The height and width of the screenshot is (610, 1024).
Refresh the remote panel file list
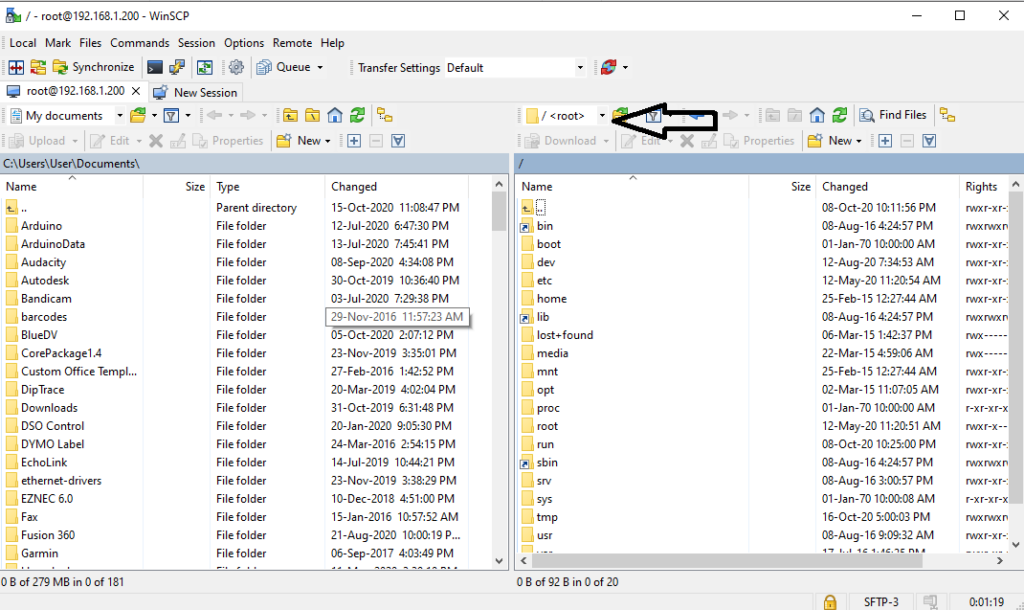pos(840,116)
